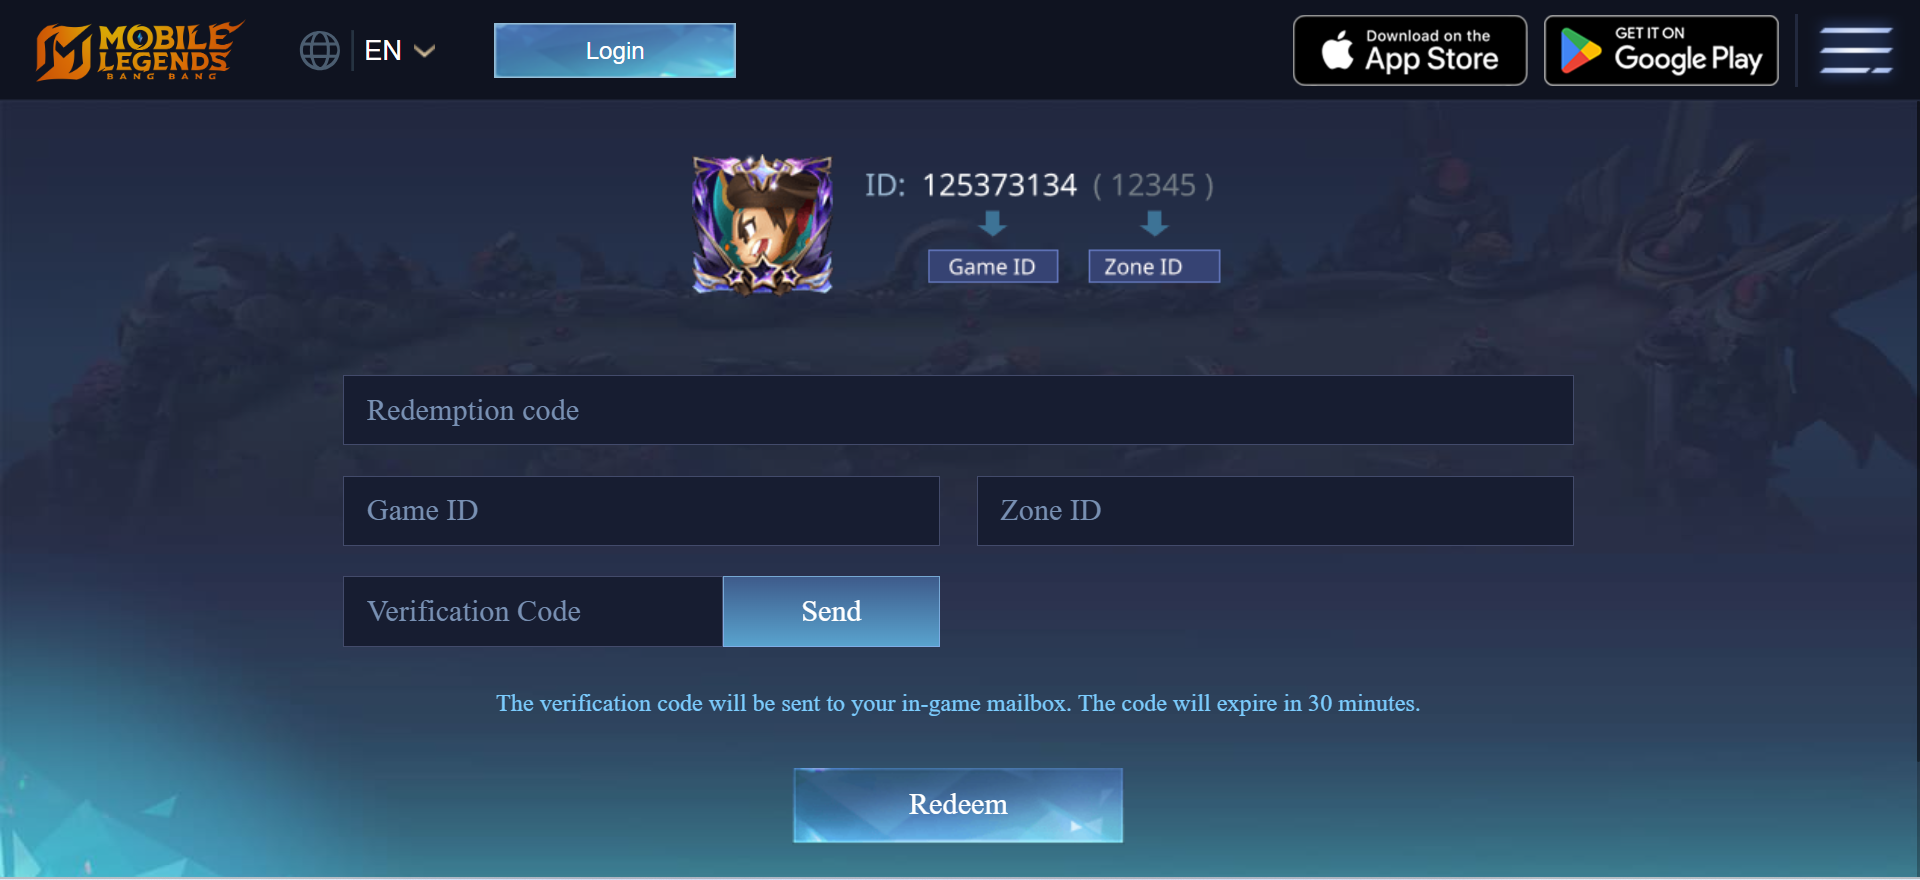
Task: Click the player avatar thumbnail
Action: pyautogui.click(x=763, y=224)
